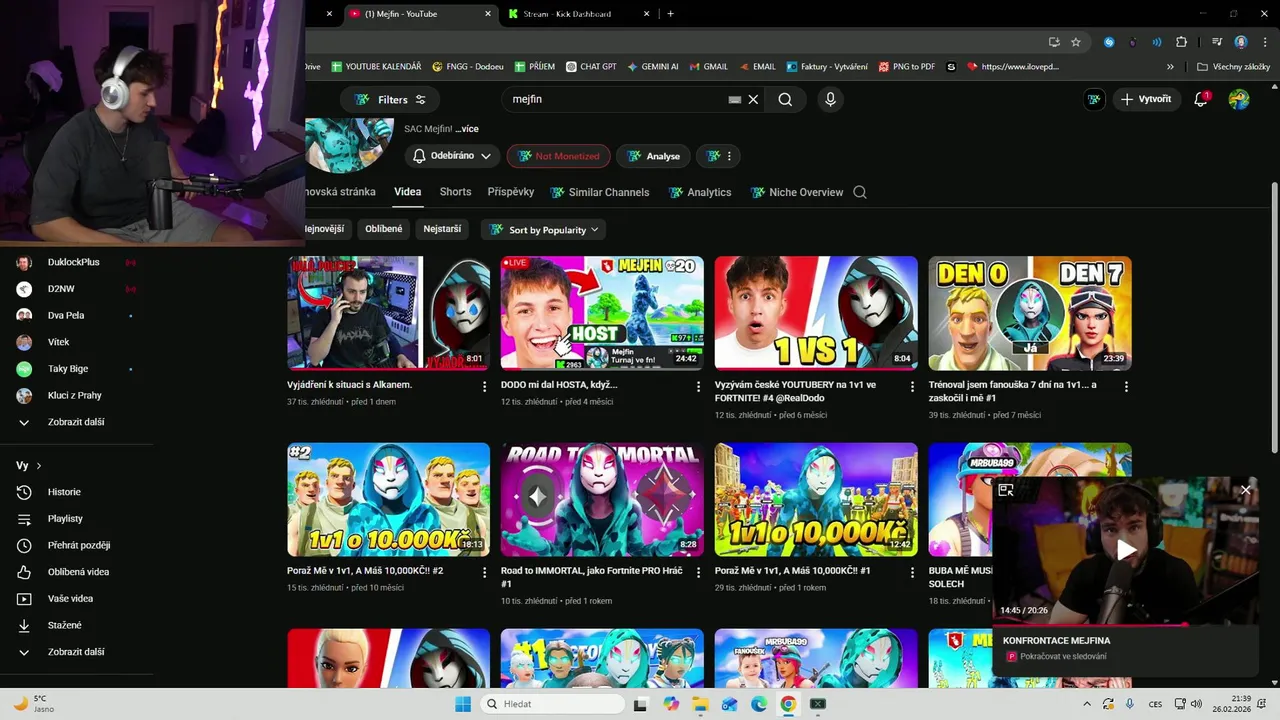Expand Zobrazit další under the Vy section

(76, 652)
